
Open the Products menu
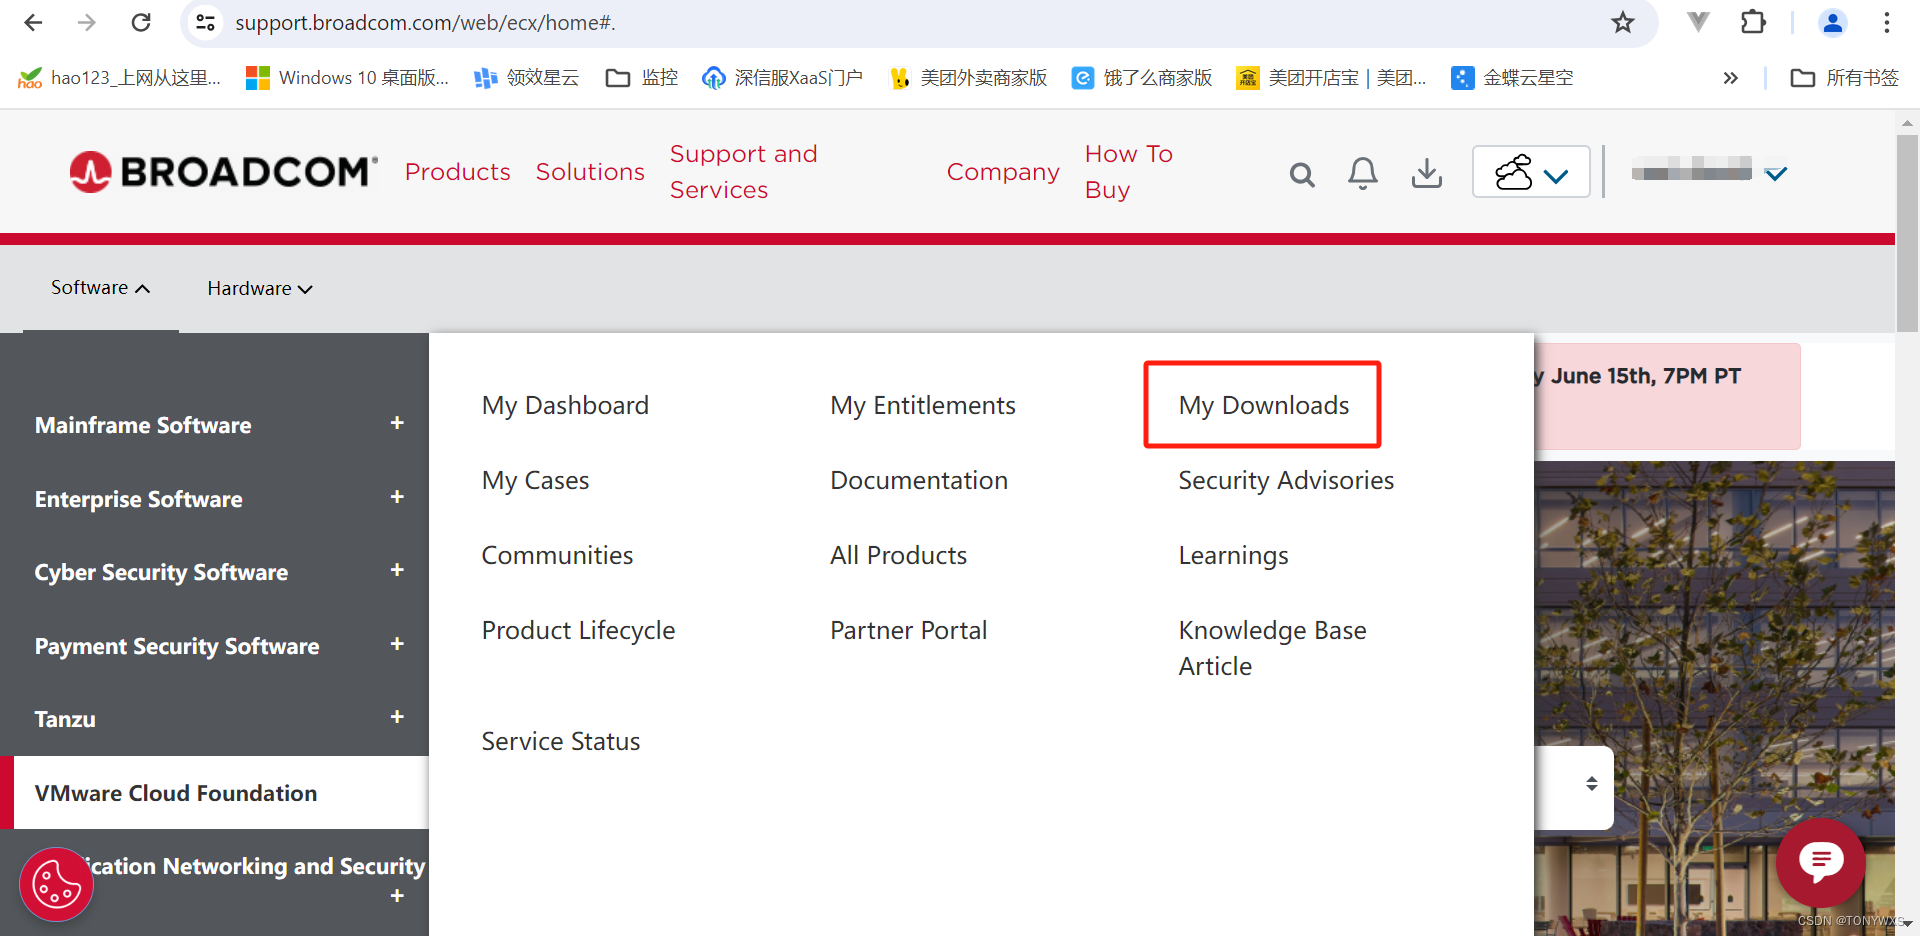click(x=457, y=172)
